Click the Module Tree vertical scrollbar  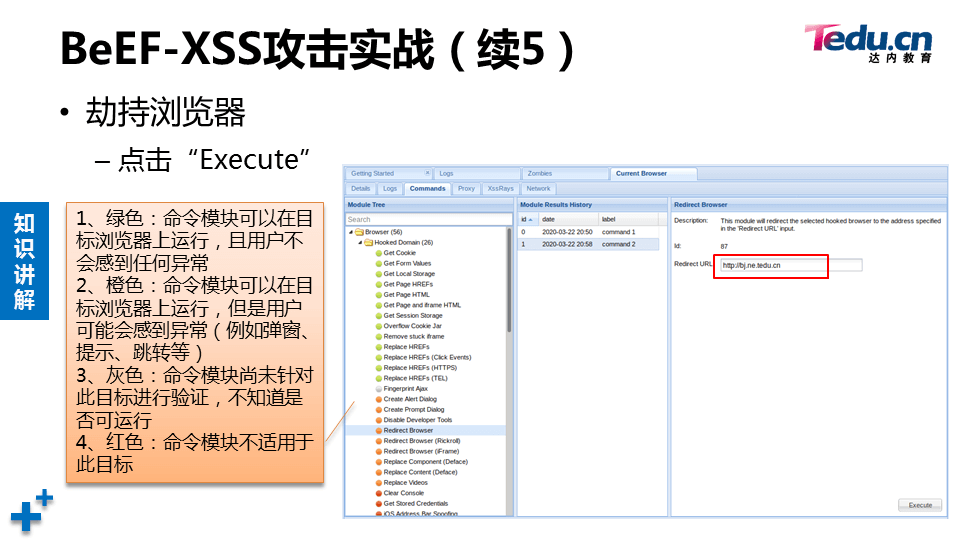coord(509,280)
